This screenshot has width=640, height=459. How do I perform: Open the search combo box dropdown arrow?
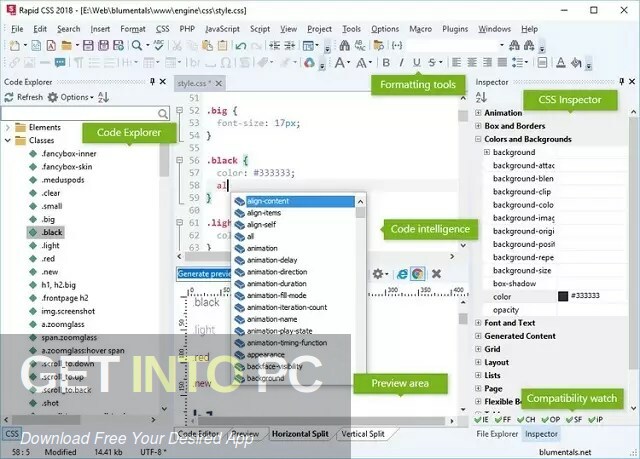coord(502,45)
